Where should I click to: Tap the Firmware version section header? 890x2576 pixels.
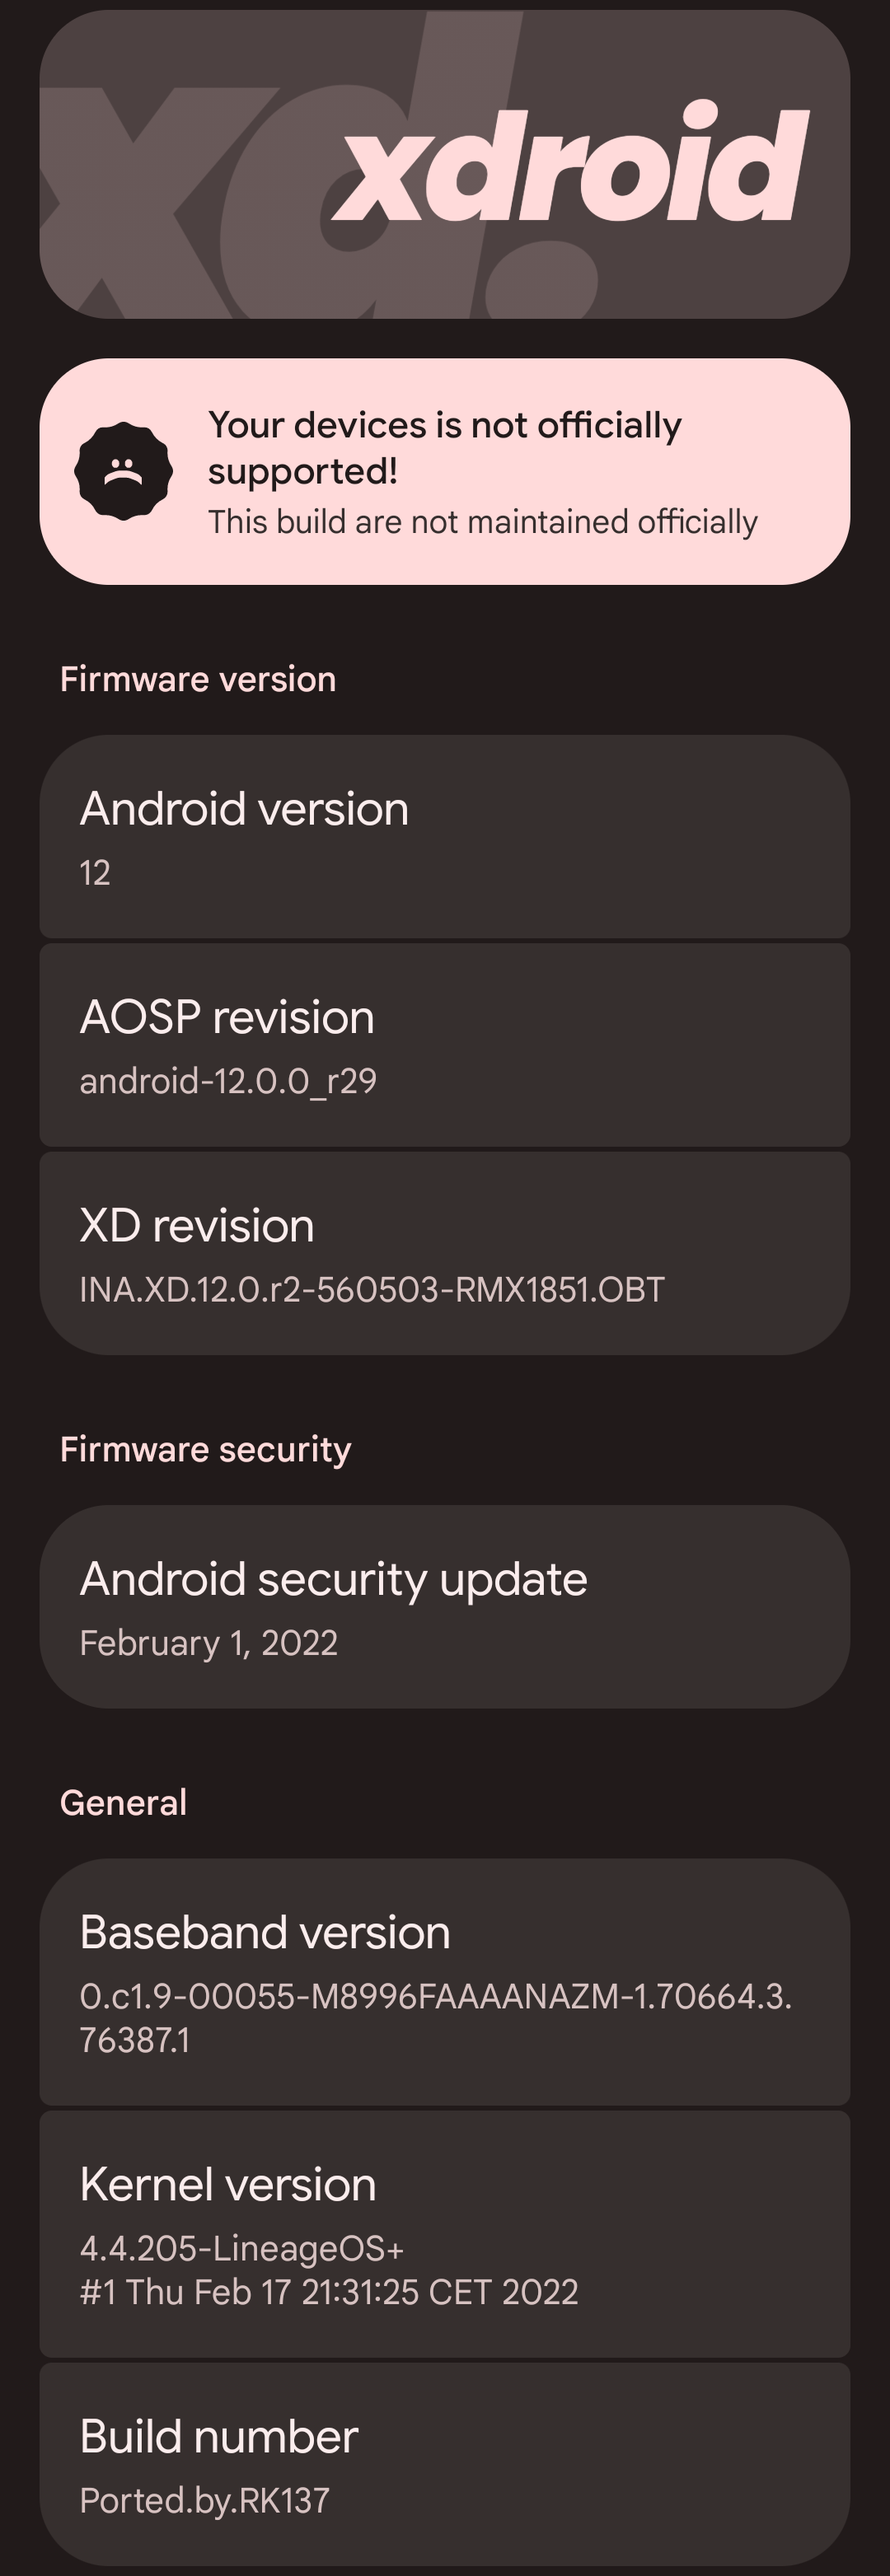click(x=198, y=680)
